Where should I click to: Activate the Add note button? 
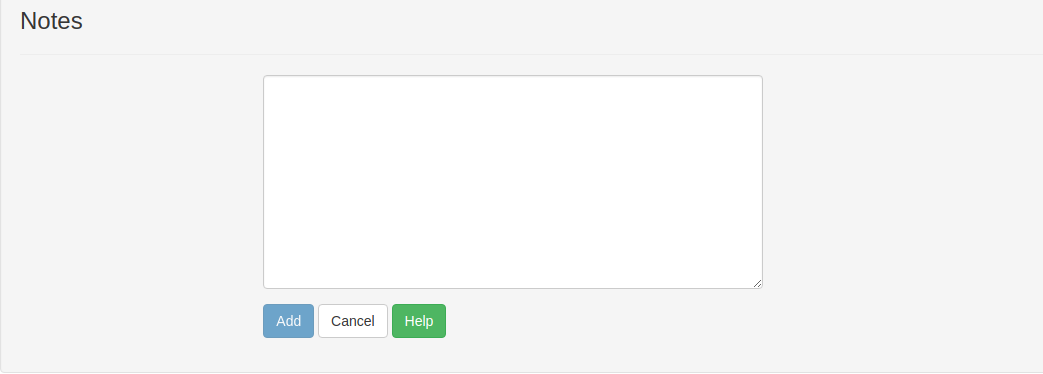[x=288, y=321]
